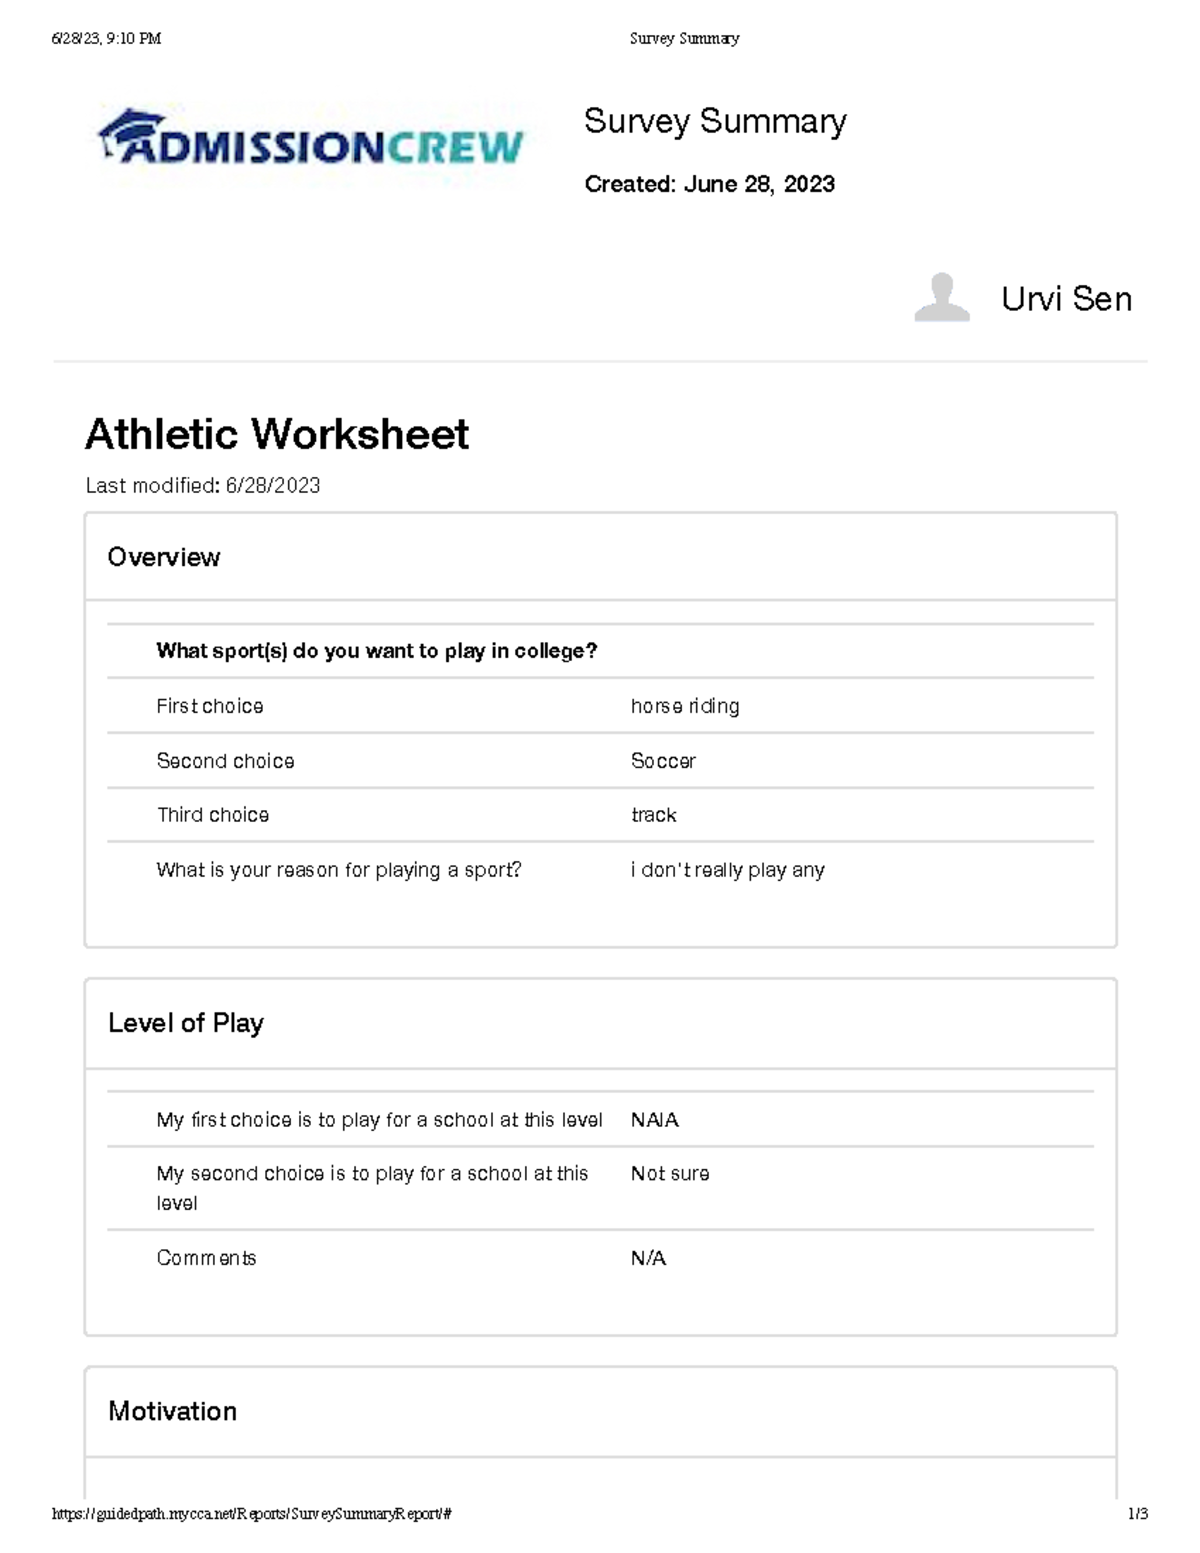Click the Survey Summary page title
Screen dimensions: 1200x1553
coord(715,121)
